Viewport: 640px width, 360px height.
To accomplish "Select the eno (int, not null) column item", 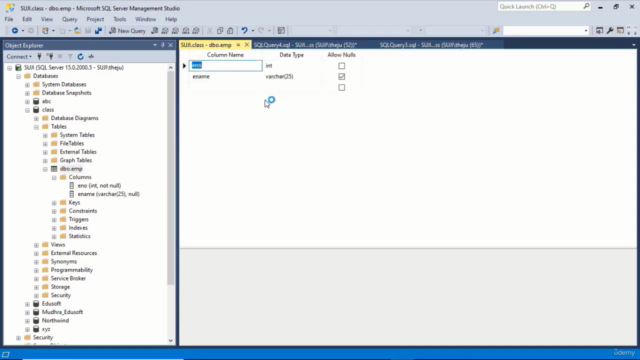I will [99, 186].
